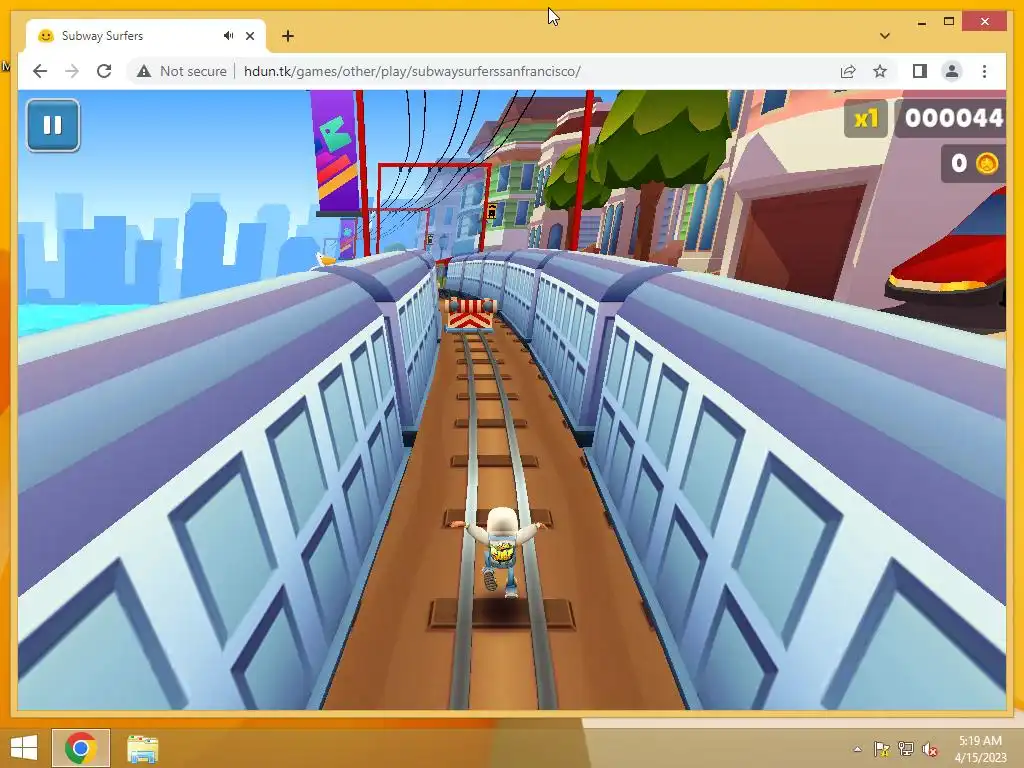Screen dimensions: 1024x768
Task: Reload the current page
Action: [104, 71]
